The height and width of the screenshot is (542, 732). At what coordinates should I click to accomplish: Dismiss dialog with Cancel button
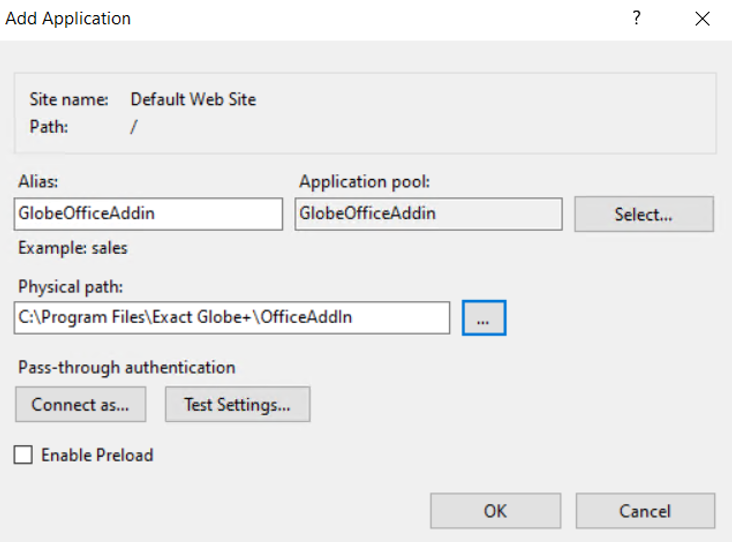[x=645, y=511]
